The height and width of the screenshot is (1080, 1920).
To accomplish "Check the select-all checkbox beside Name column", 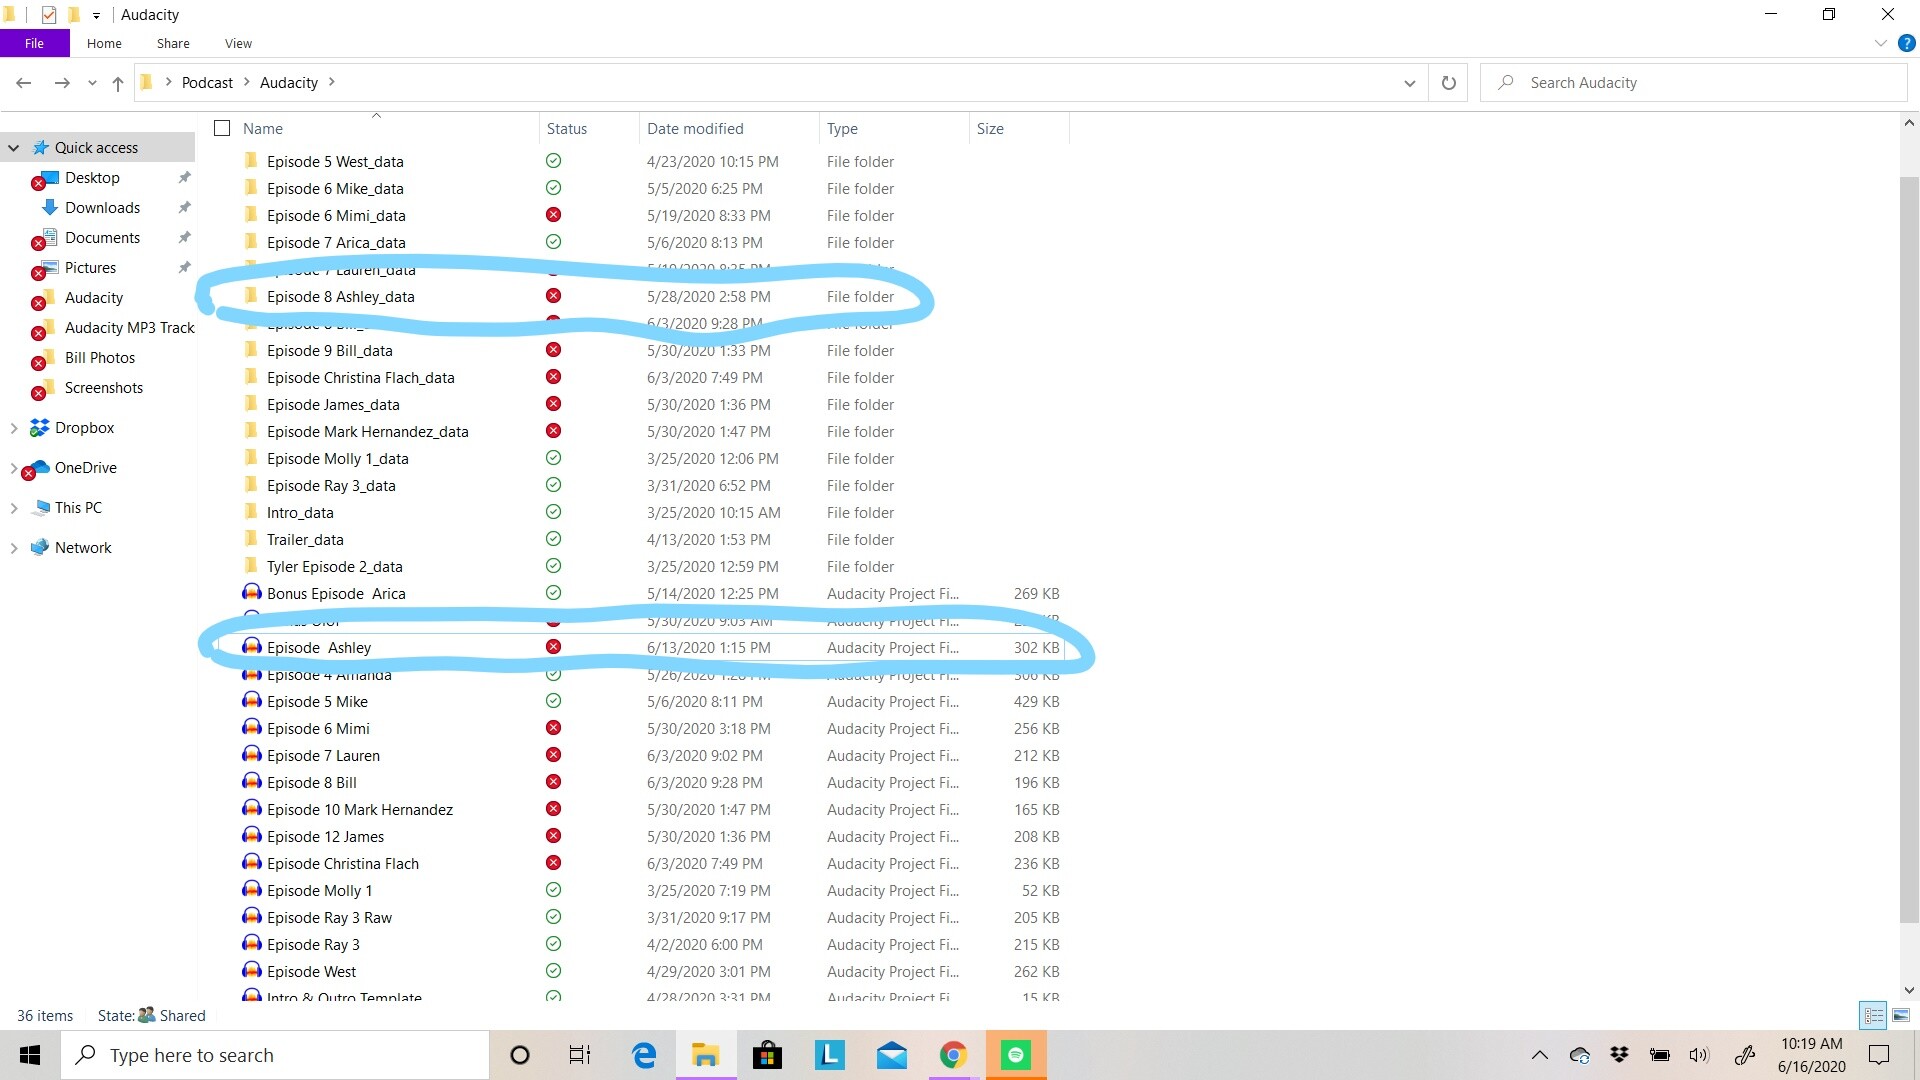I will (221, 128).
